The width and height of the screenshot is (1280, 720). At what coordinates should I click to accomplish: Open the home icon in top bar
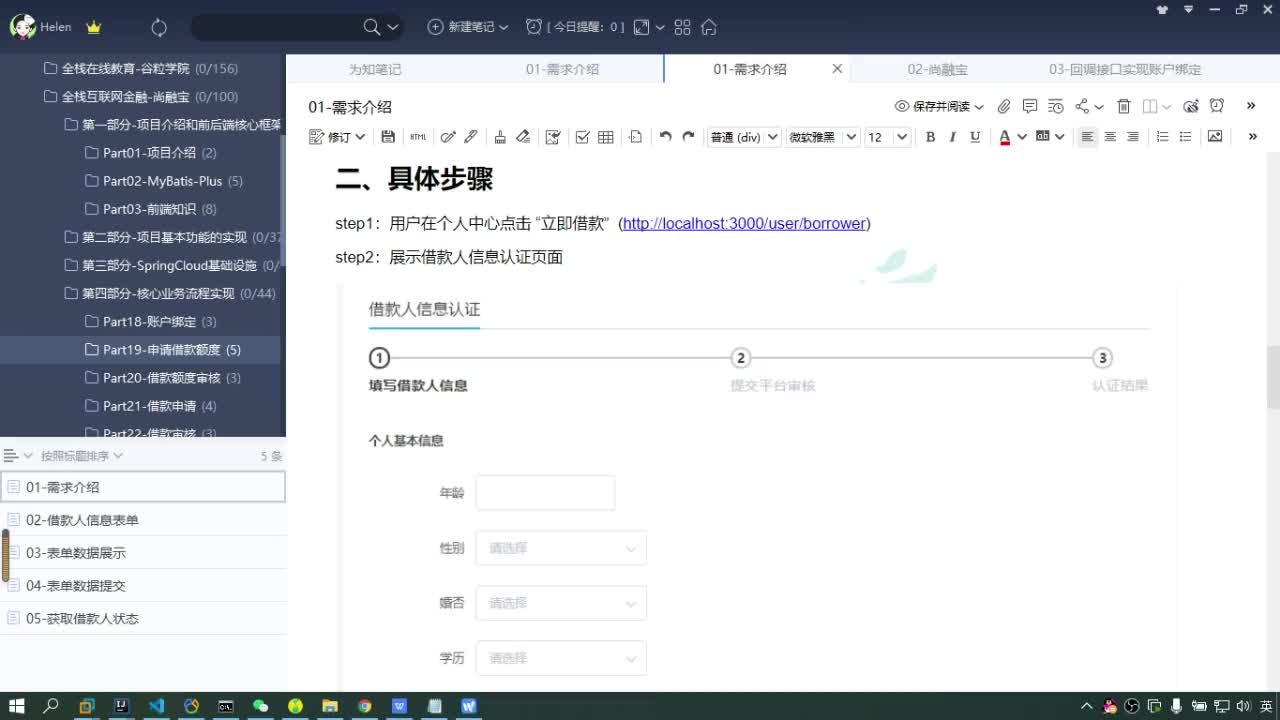click(x=708, y=27)
